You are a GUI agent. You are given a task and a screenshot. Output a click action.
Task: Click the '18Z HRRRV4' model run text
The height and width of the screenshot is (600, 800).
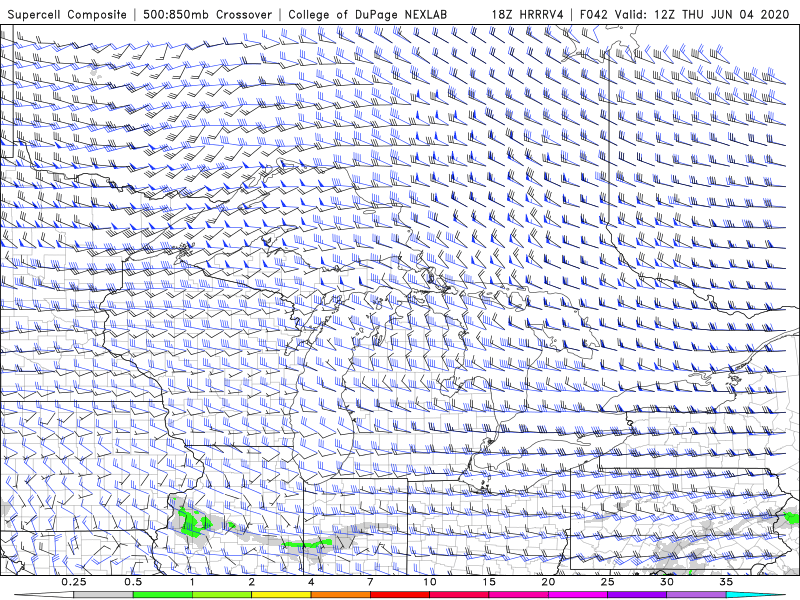tap(528, 15)
